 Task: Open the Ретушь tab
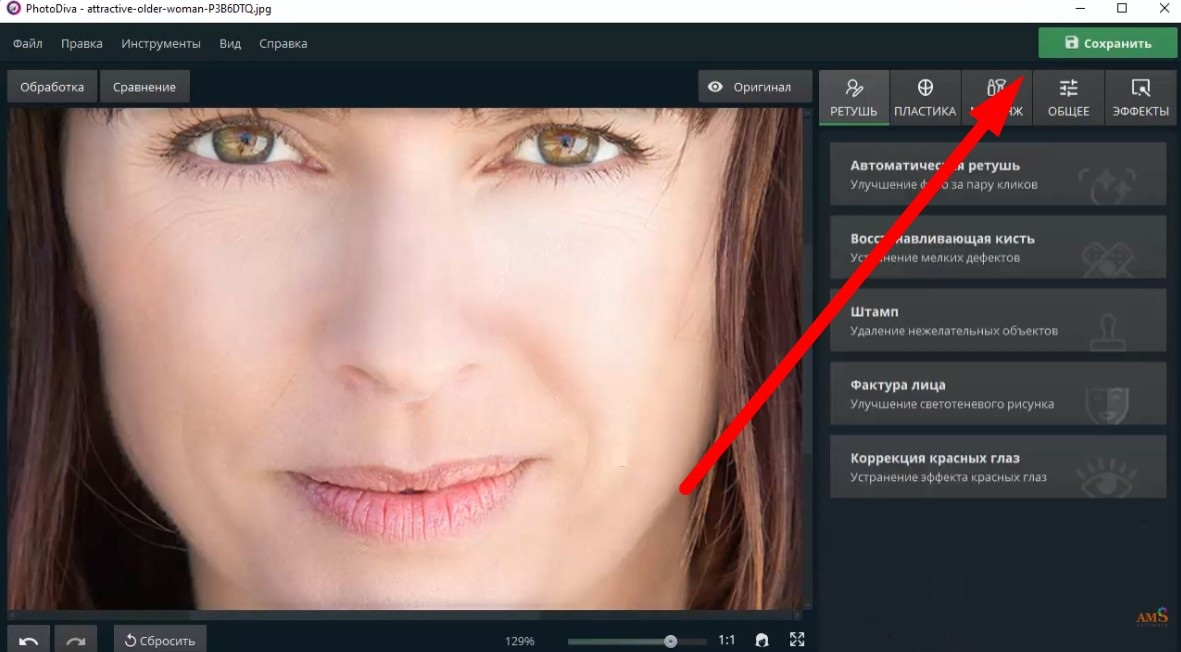853,98
